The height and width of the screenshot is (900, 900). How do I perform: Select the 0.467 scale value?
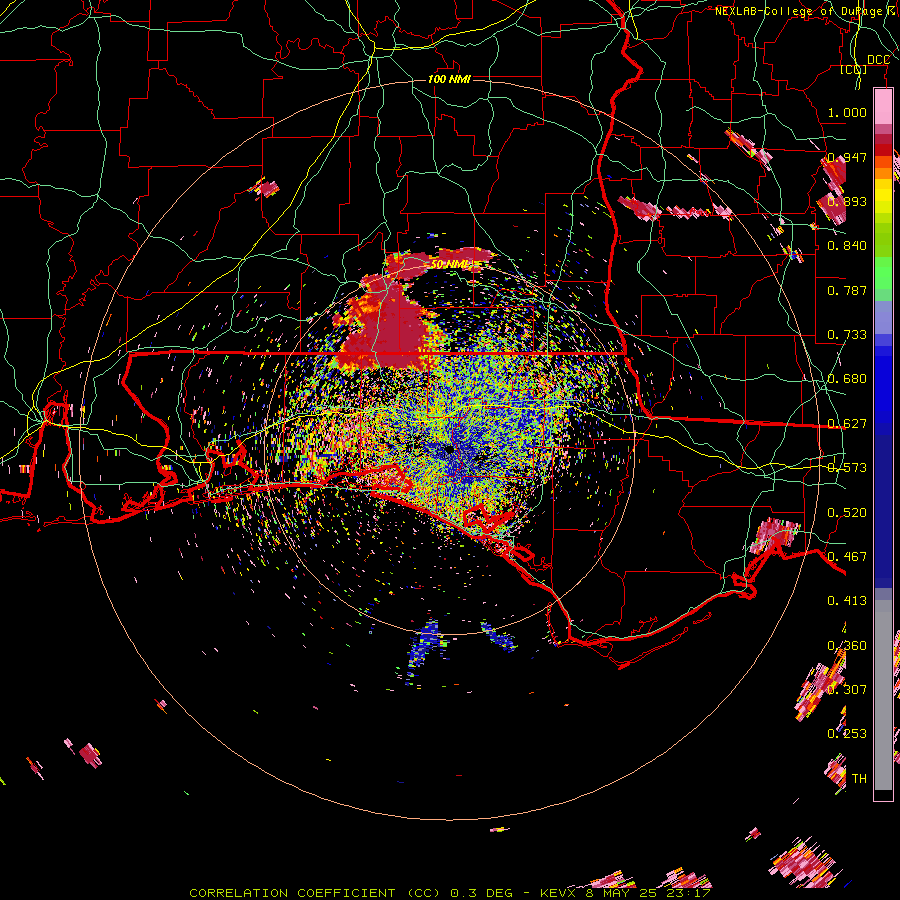tap(847, 556)
